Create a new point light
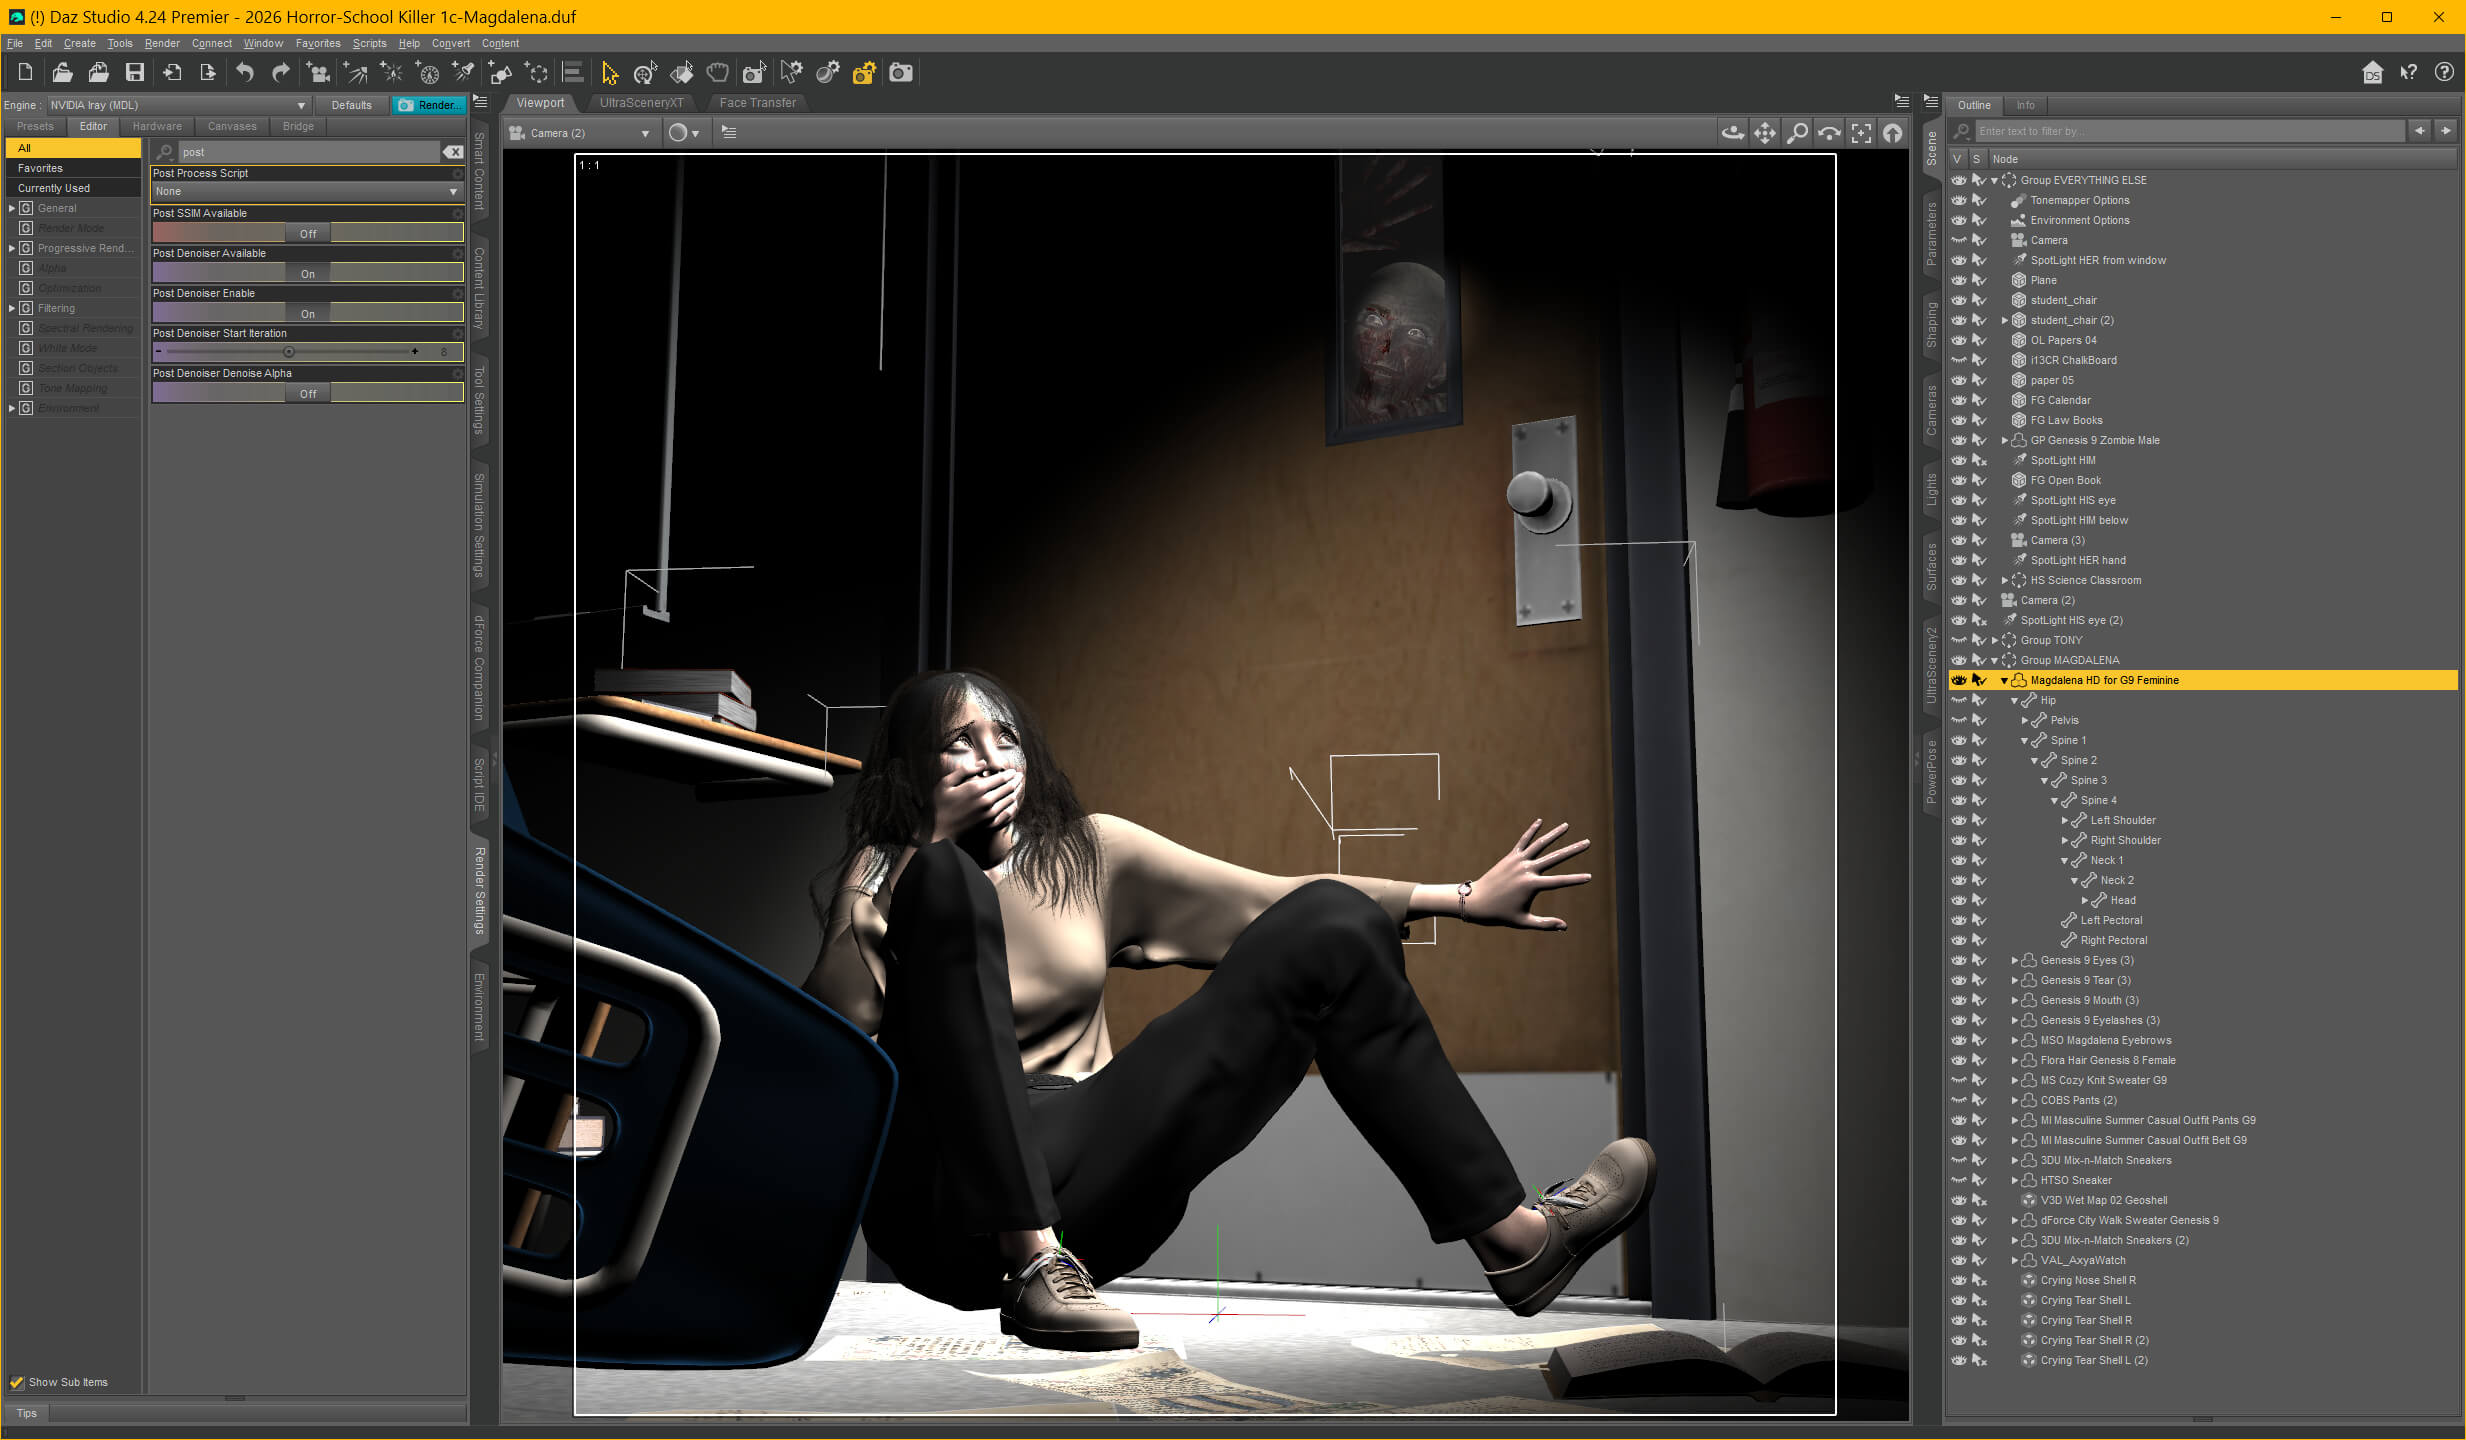2466x1440 pixels. pos(391,72)
